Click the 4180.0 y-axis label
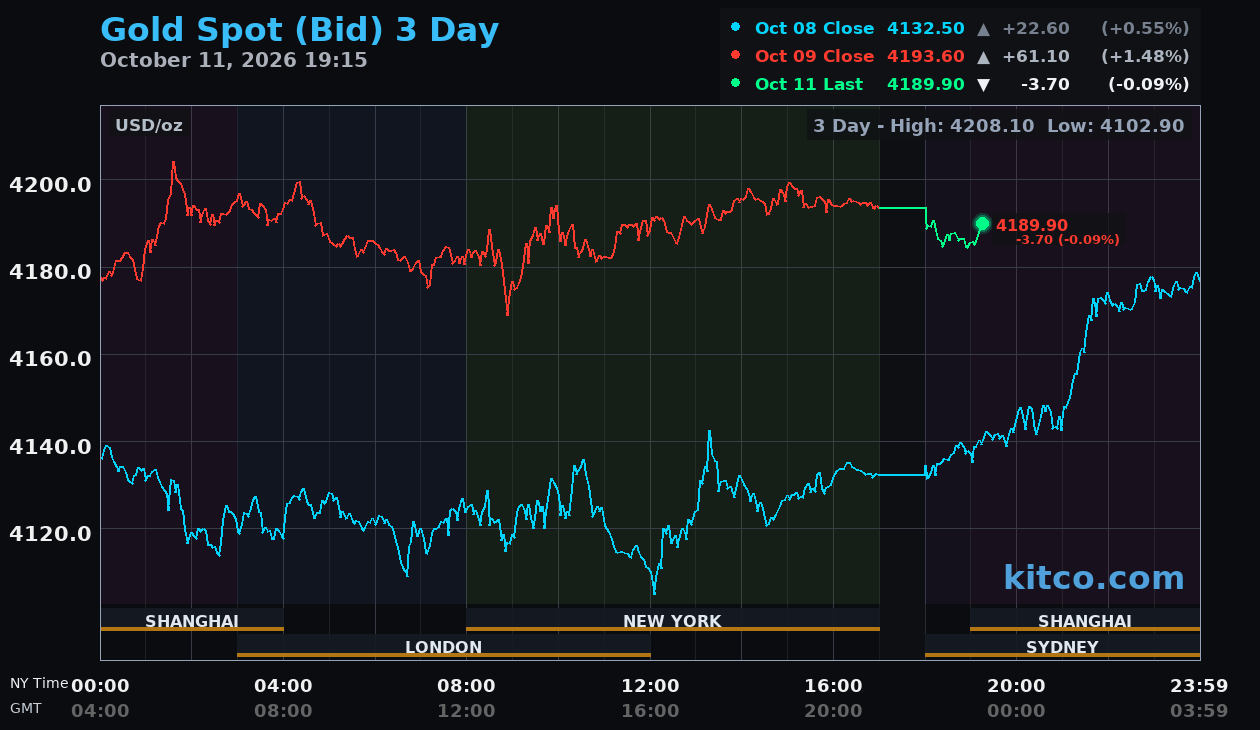The height and width of the screenshot is (730, 1260). pyautogui.click(x=50, y=272)
